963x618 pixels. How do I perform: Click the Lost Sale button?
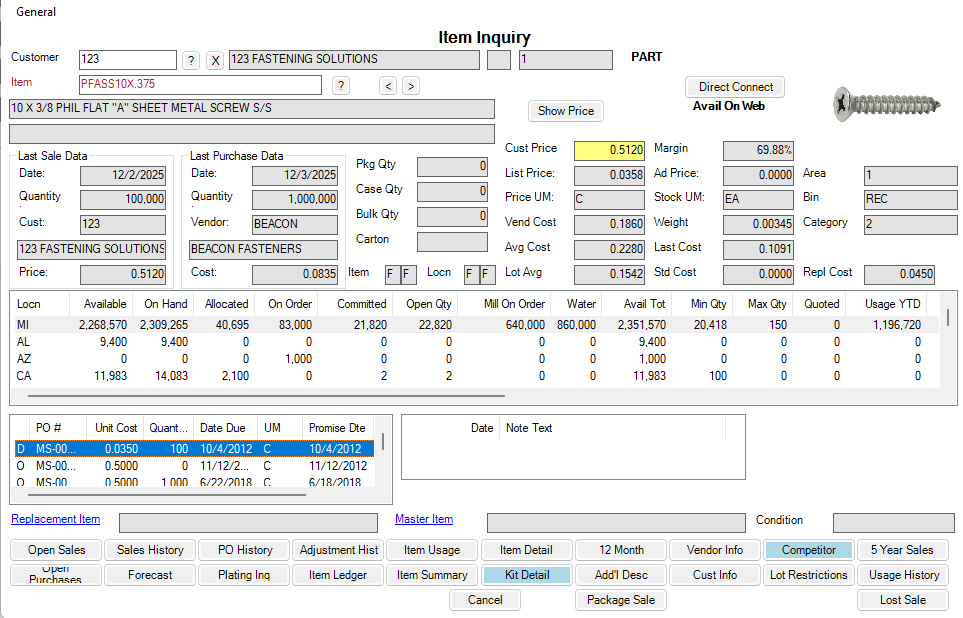[x=902, y=600]
